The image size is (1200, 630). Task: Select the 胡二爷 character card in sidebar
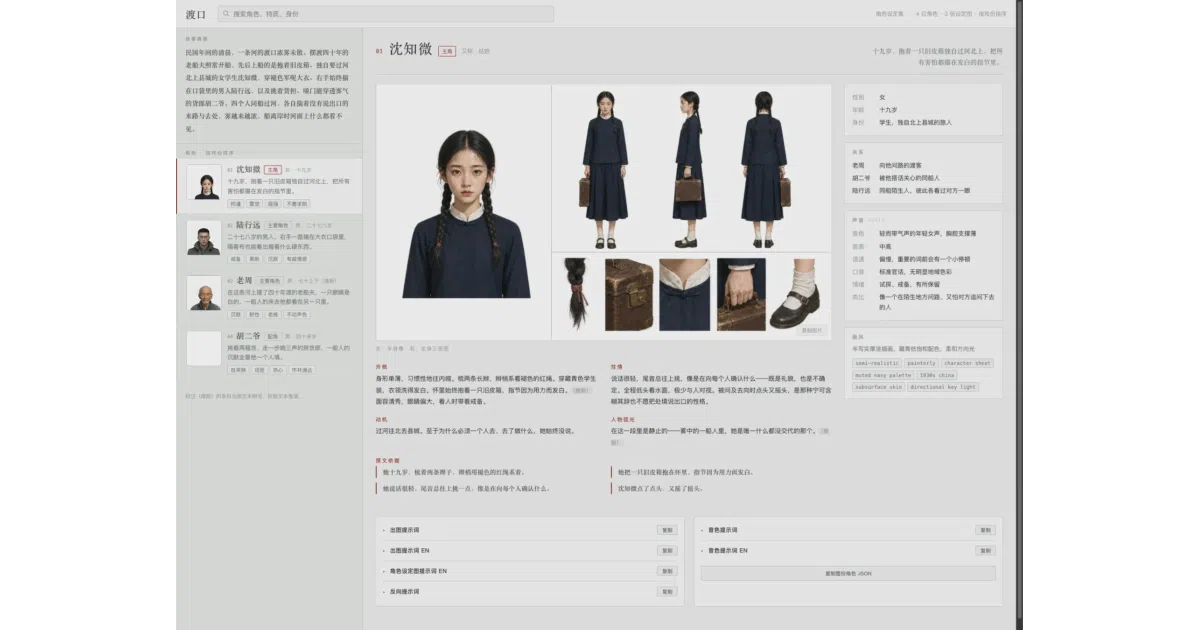269,351
